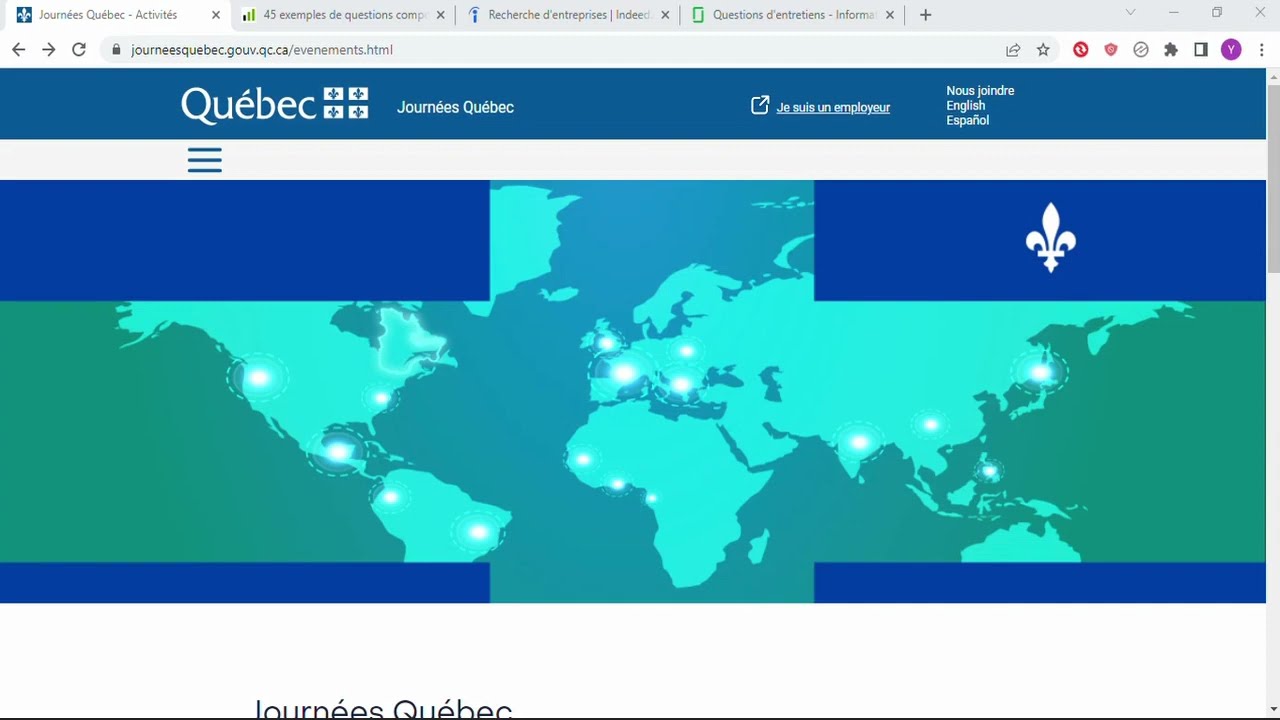Go back with the browser back arrow
This screenshot has width=1280, height=720.
pyautogui.click(x=18, y=49)
